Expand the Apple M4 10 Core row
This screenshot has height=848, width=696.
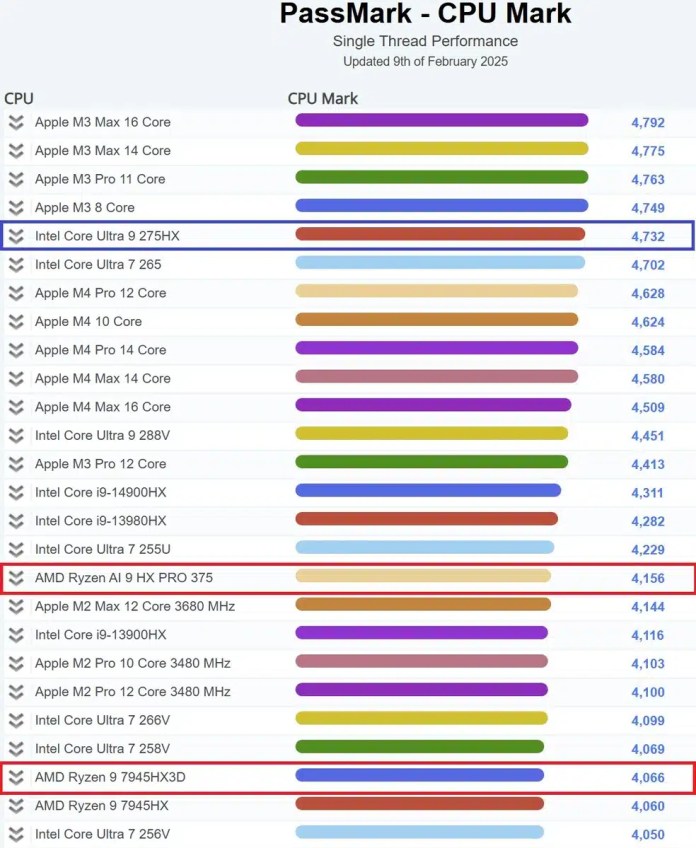click(x=16, y=322)
